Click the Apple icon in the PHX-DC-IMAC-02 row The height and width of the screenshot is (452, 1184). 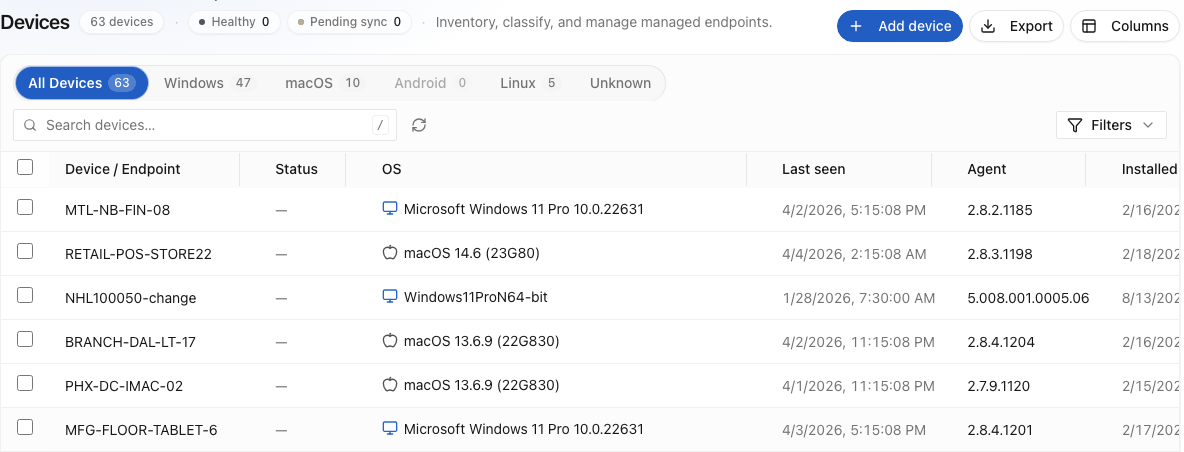(390, 386)
